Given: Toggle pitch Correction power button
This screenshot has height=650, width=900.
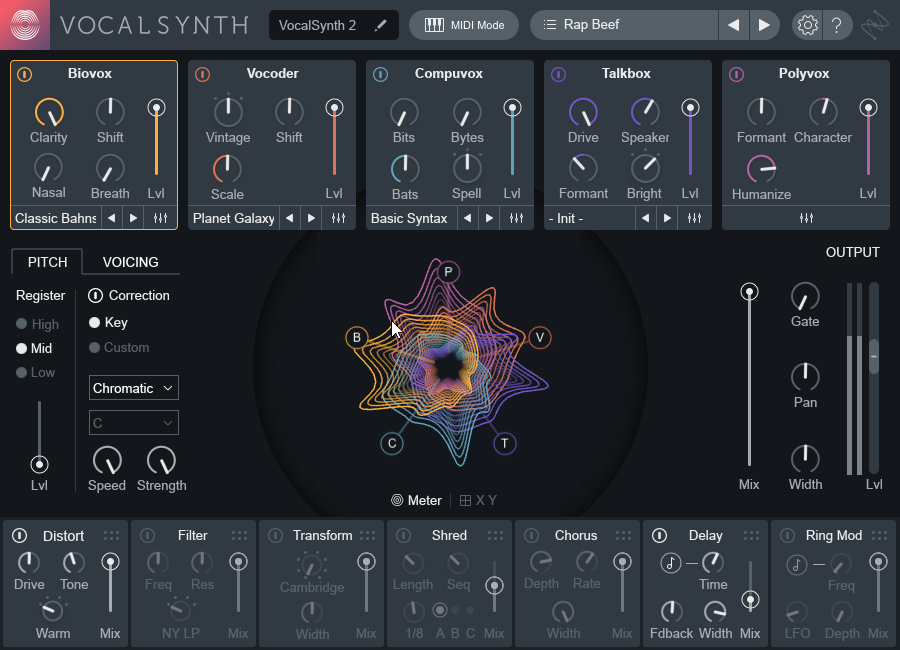Looking at the screenshot, I should pyautogui.click(x=95, y=295).
